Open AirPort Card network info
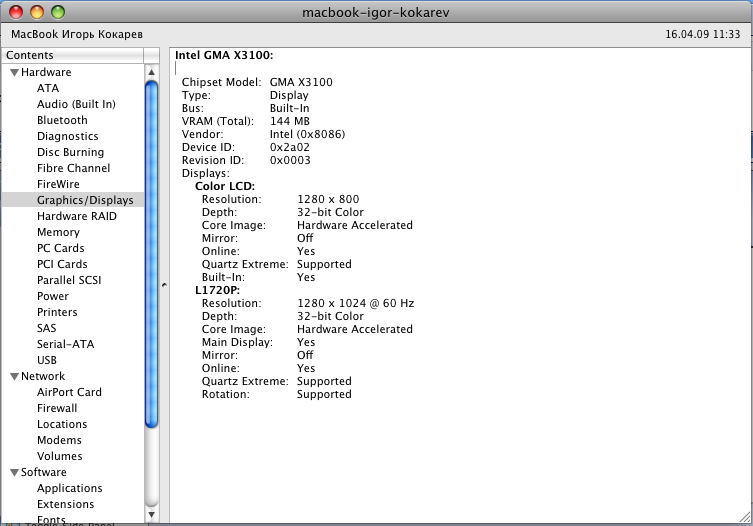This screenshot has height=526, width=753. click(69, 392)
